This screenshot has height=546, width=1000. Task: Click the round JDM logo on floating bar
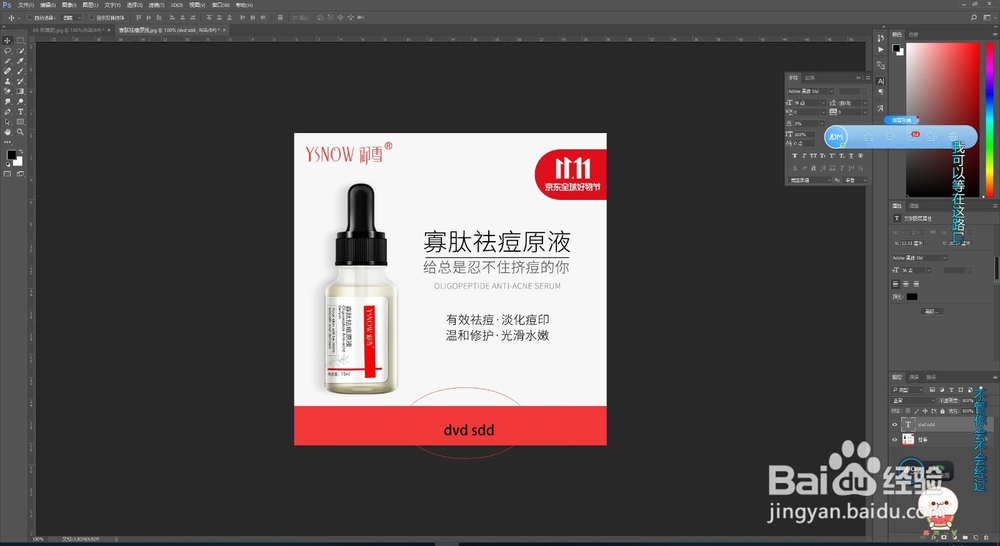[836, 136]
